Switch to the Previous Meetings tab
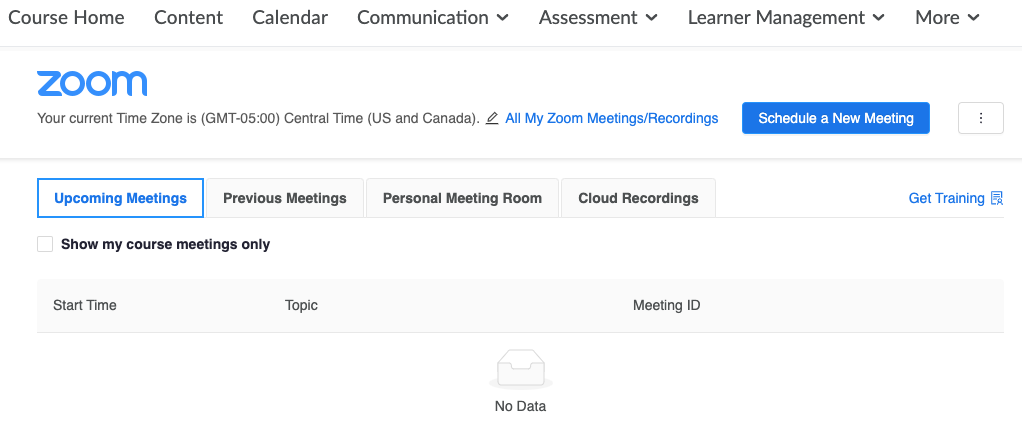1022x423 pixels. tap(284, 198)
